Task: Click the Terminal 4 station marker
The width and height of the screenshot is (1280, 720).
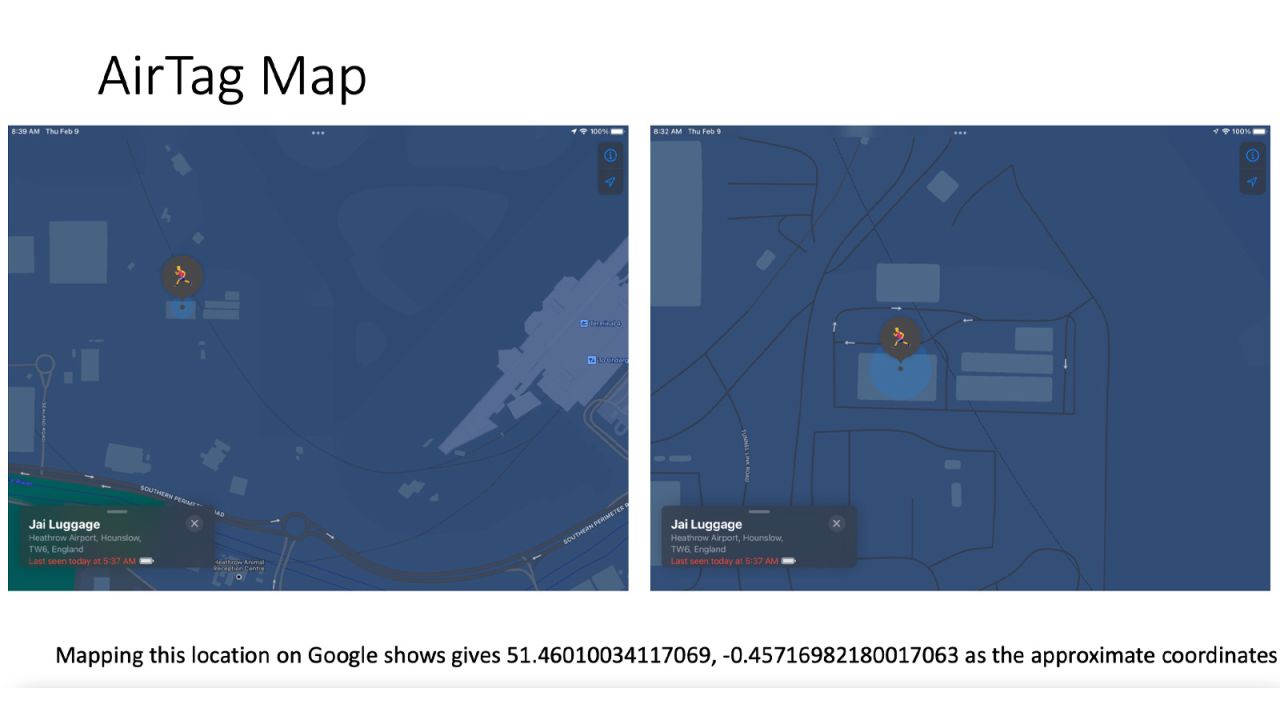Action: [x=585, y=323]
